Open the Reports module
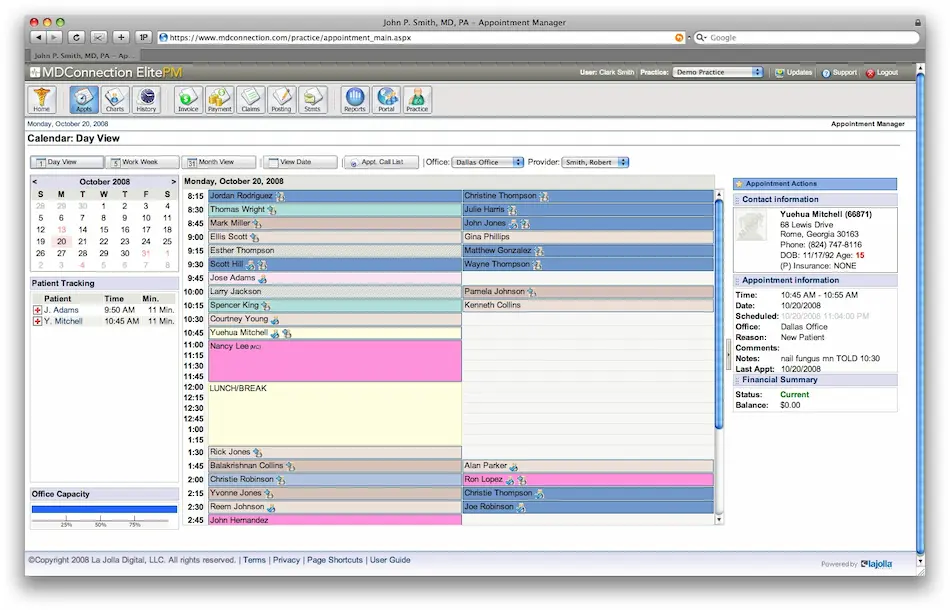 coord(354,99)
